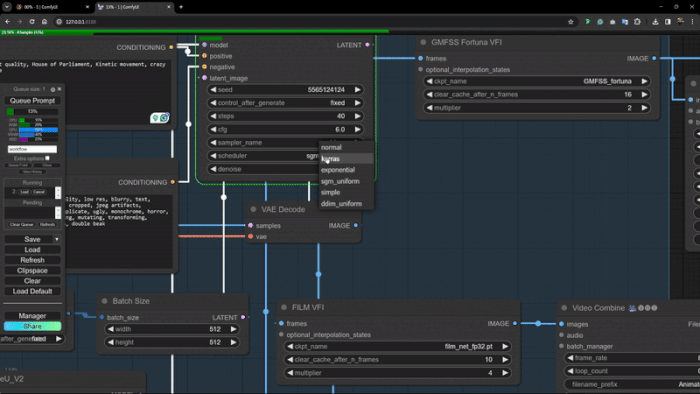Click the Queue Prompt button

(x=32, y=100)
